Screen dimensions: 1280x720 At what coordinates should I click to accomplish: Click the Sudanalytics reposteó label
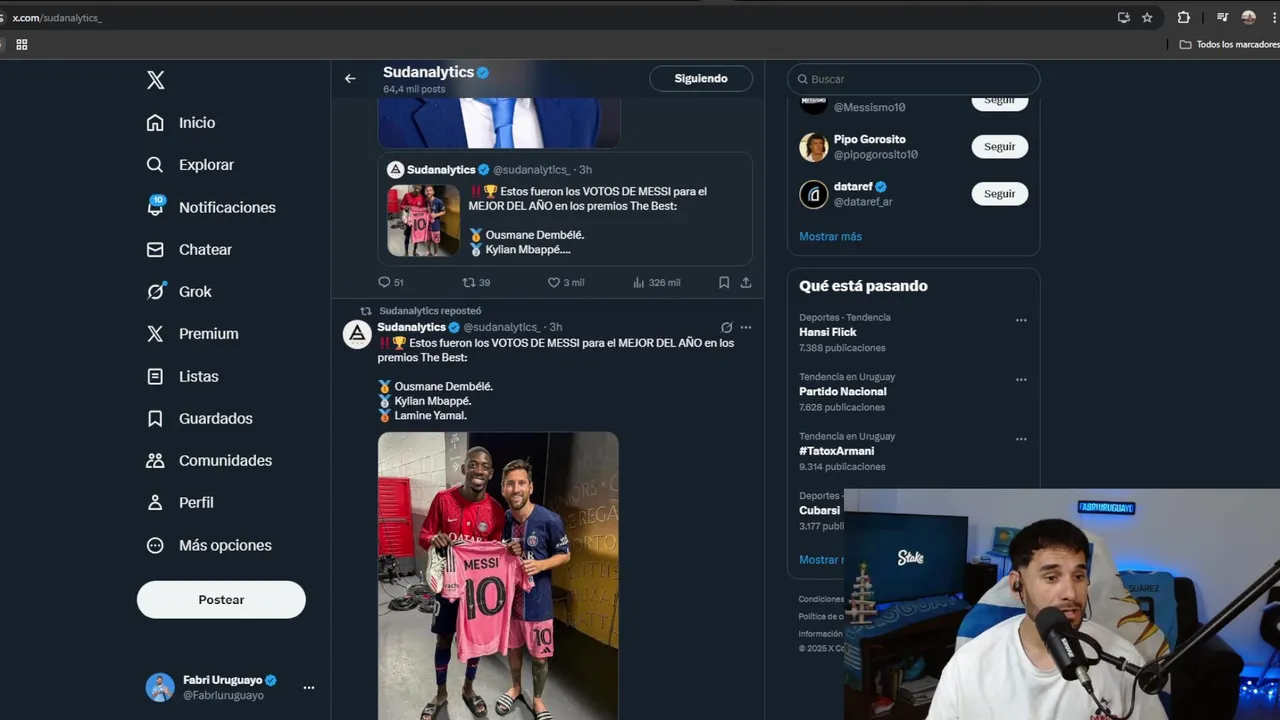[430, 311]
